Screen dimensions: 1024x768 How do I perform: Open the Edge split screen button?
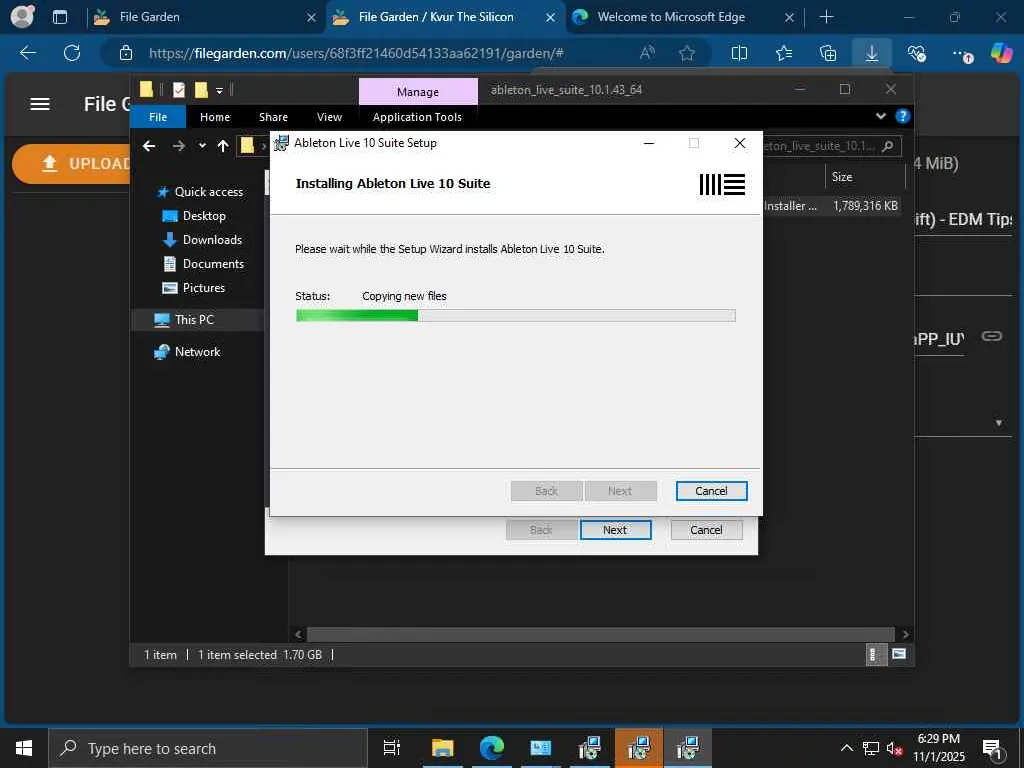coord(739,53)
